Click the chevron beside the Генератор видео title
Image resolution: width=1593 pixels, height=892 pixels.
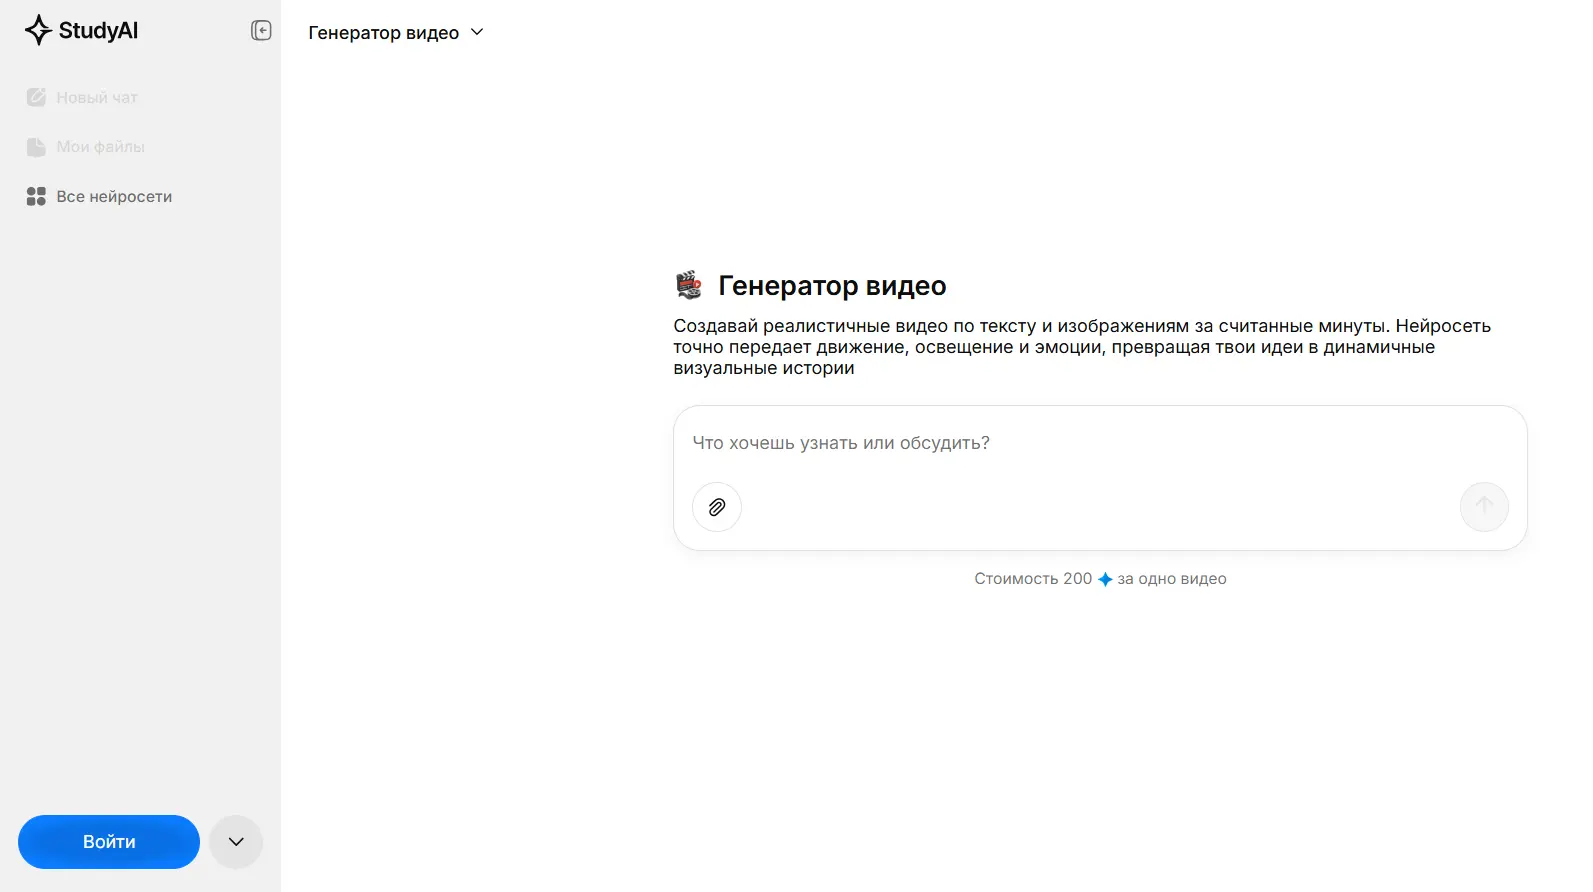click(x=477, y=32)
